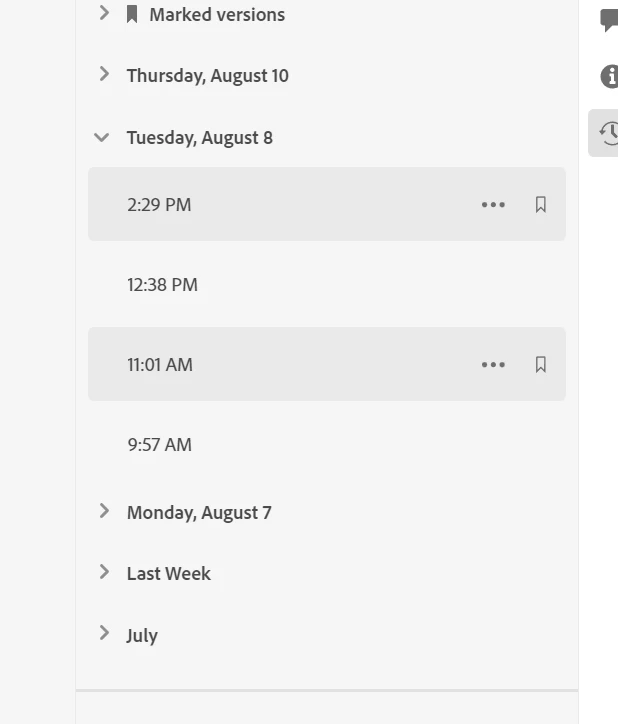Mark the 11:01 AM version with bookmark
Screen dimensions: 618x724
pyautogui.click(x=541, y=365)
